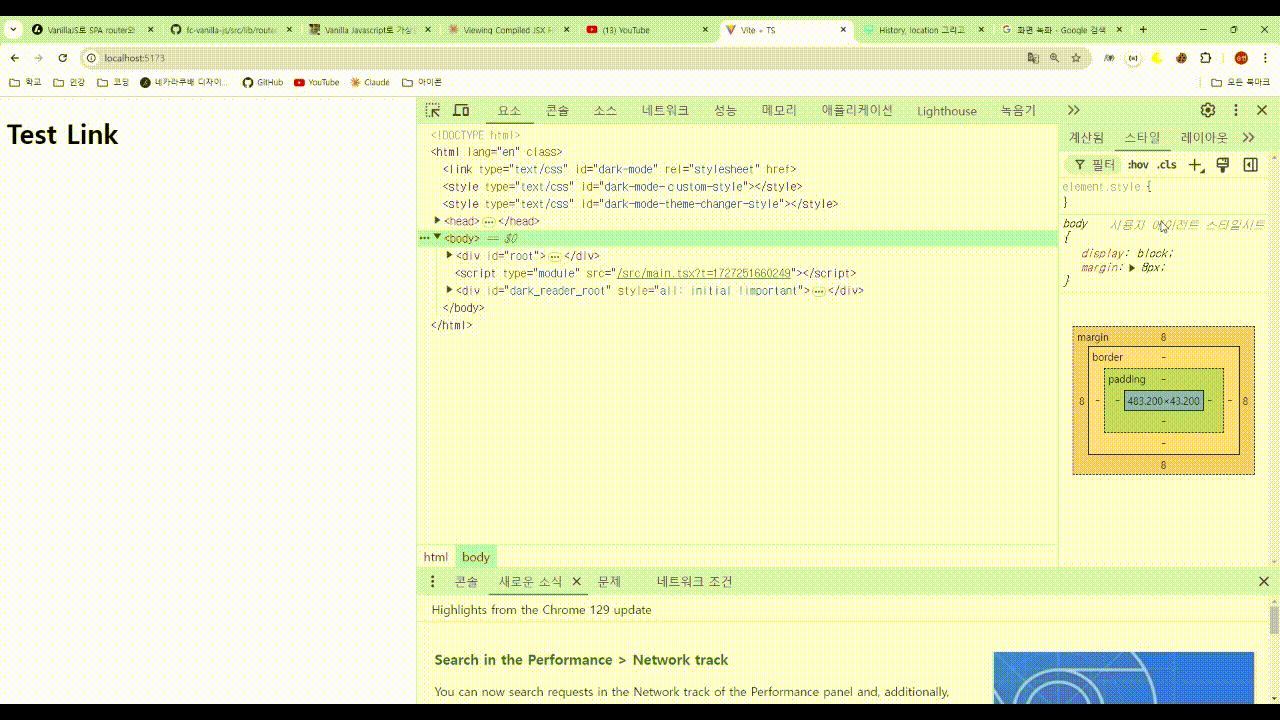Click the Test Link hyperlink on the page
Image resolution: width=1280 pixels, height=720 pixels.
[x=62, y=134]
